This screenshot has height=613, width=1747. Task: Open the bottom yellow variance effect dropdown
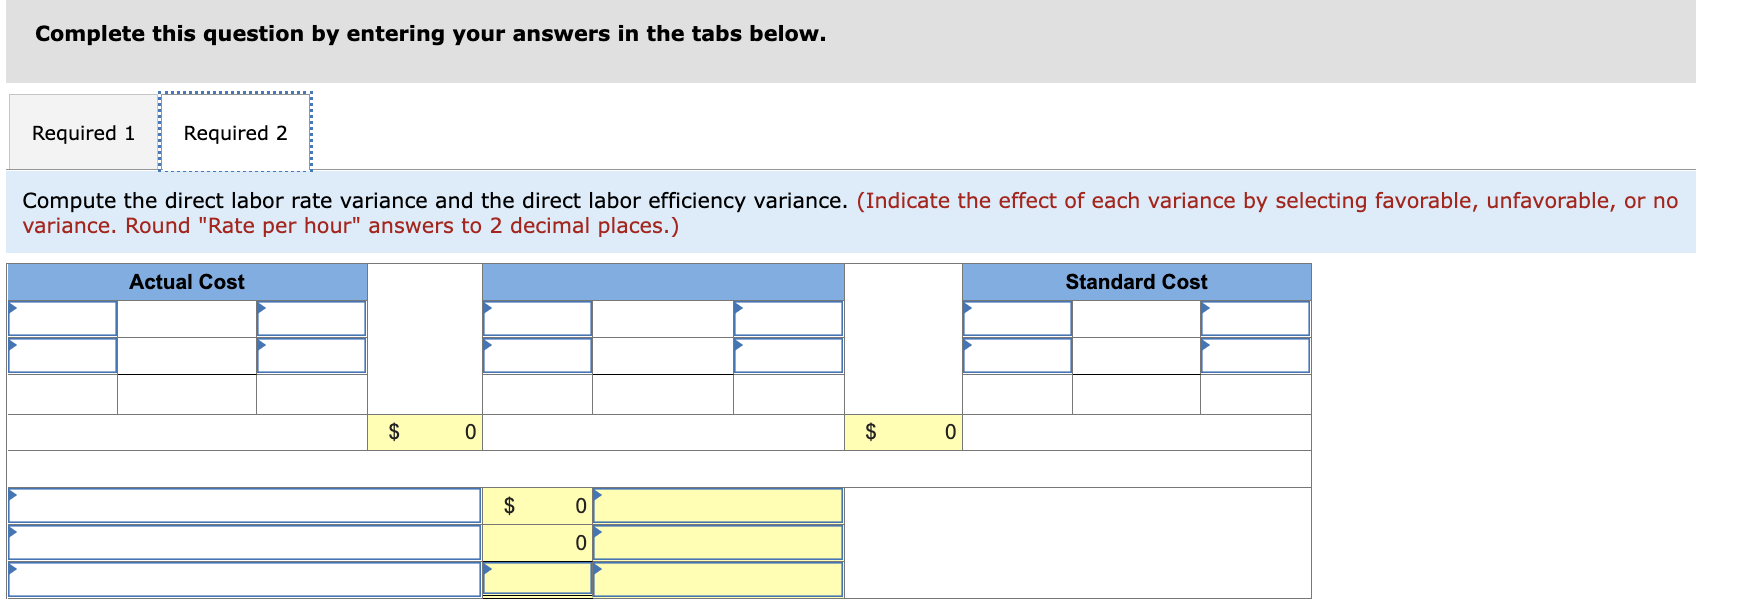tap(718, 578)
